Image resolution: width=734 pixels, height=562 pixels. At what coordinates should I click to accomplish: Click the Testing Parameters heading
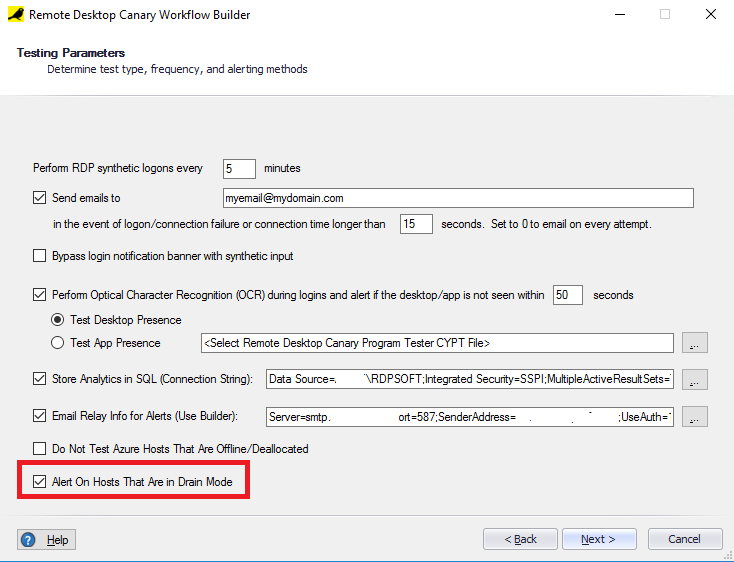click(71, 53)
